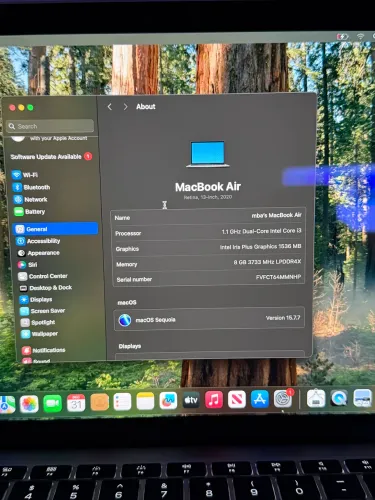375x500 pixels.
Task: Click the Memory value 8 GB LPDDR4X
Action: point(267,262)
